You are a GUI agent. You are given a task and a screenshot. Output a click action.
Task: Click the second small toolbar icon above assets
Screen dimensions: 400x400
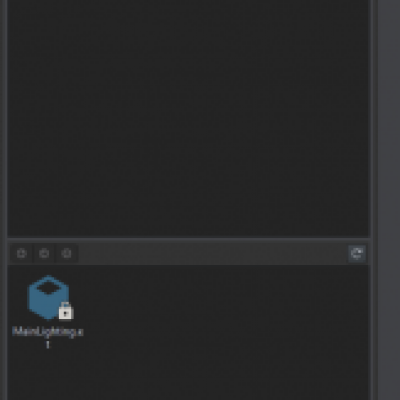click(44, 253)
